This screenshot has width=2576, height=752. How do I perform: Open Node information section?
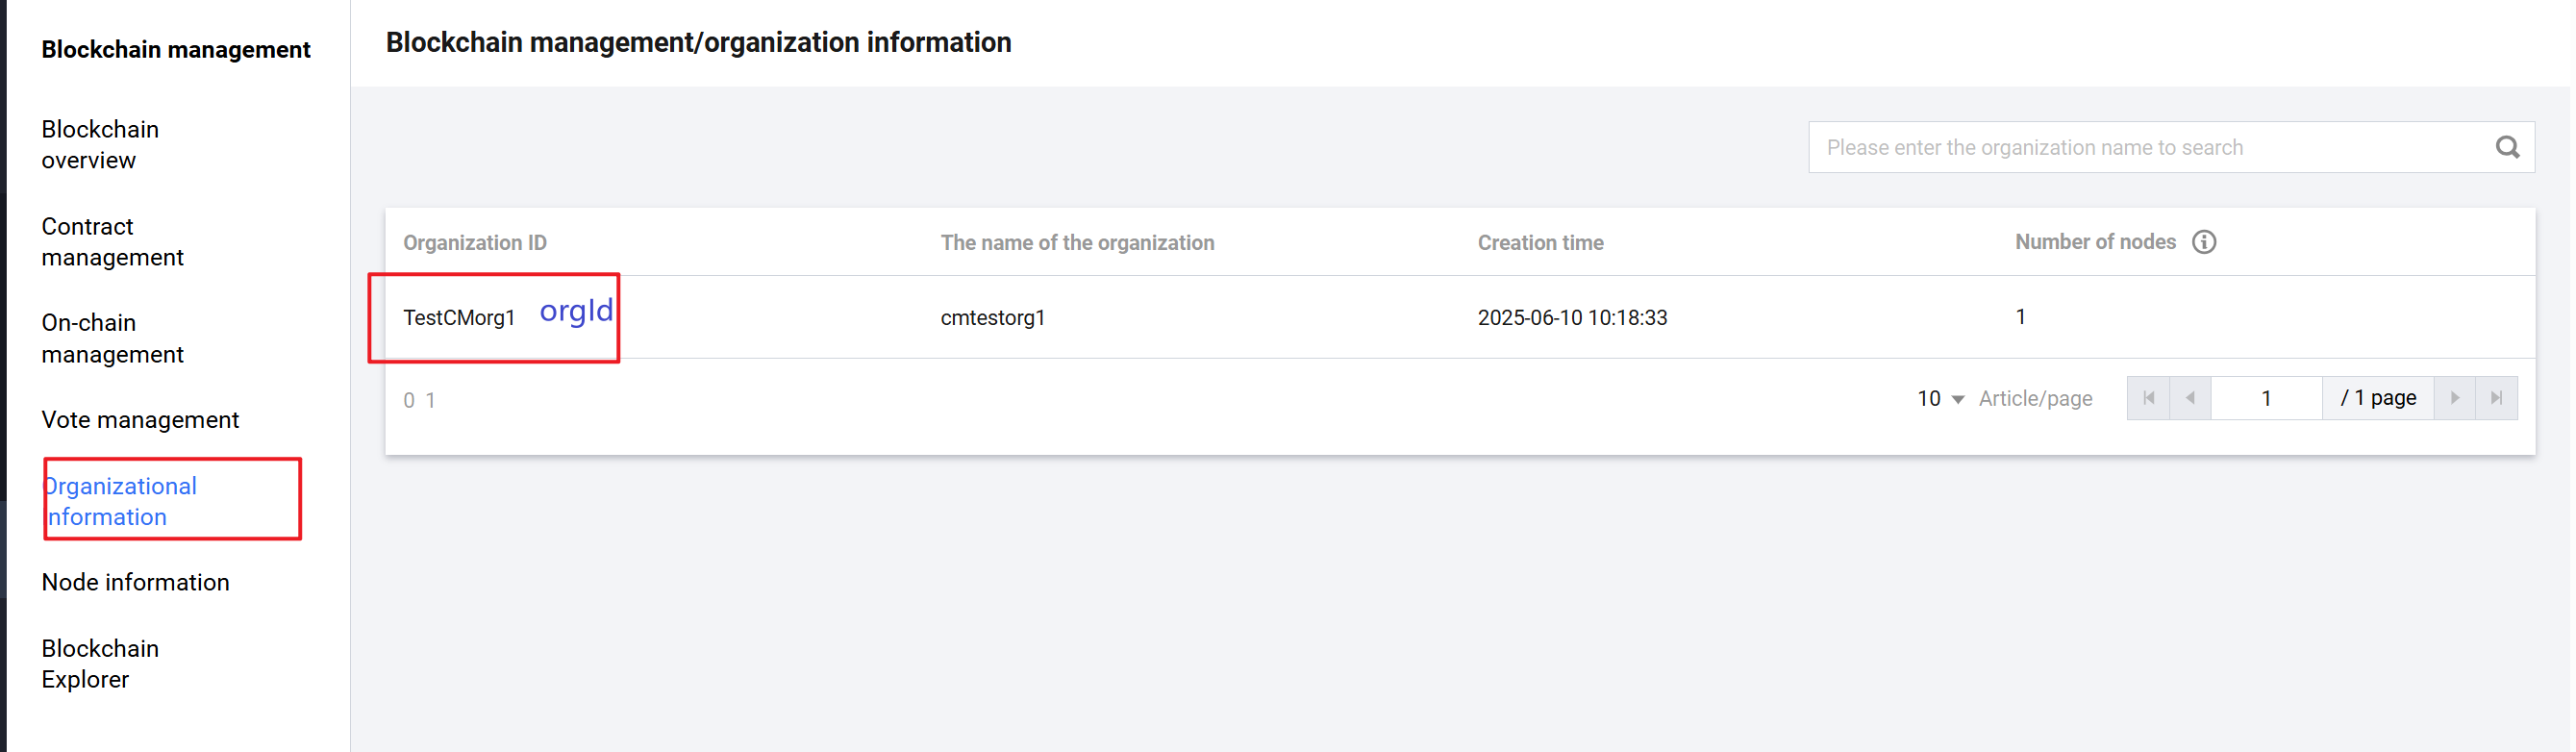(135, 582)
